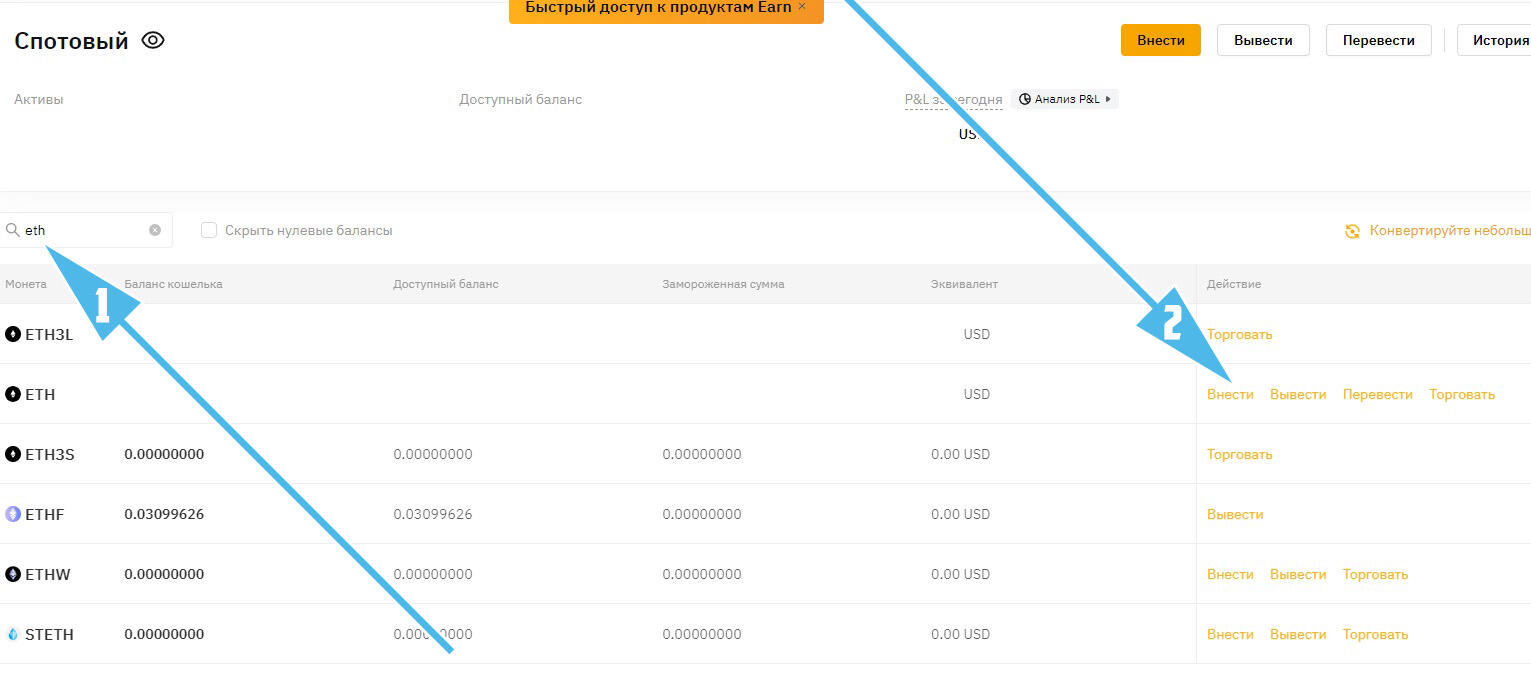The width and height of the screenshot is (1531, 677).
Task: Click Торговать in the ETHW row
Action: coord(1375,574)
